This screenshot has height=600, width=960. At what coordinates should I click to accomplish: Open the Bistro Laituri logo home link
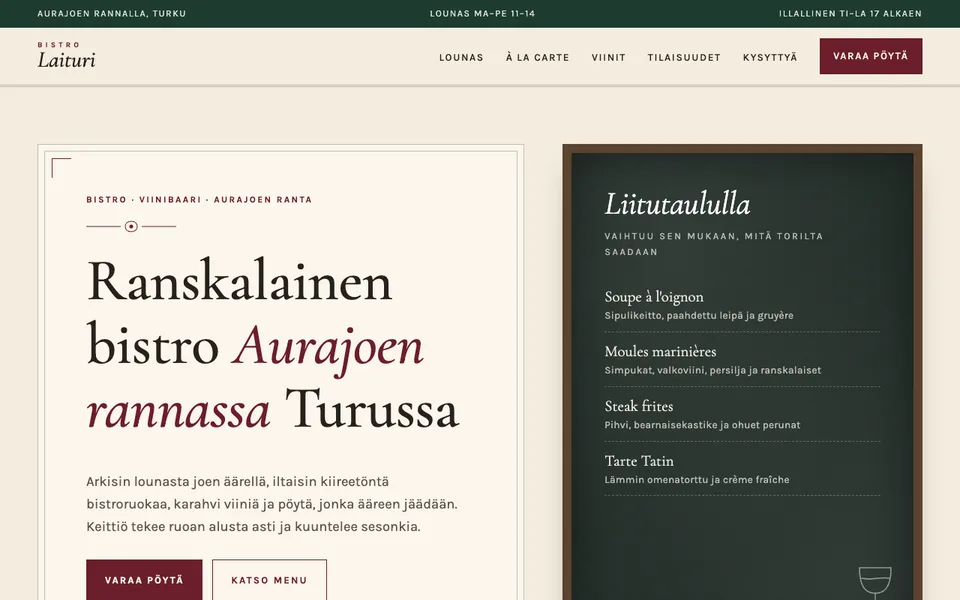[x=66, y=55]
